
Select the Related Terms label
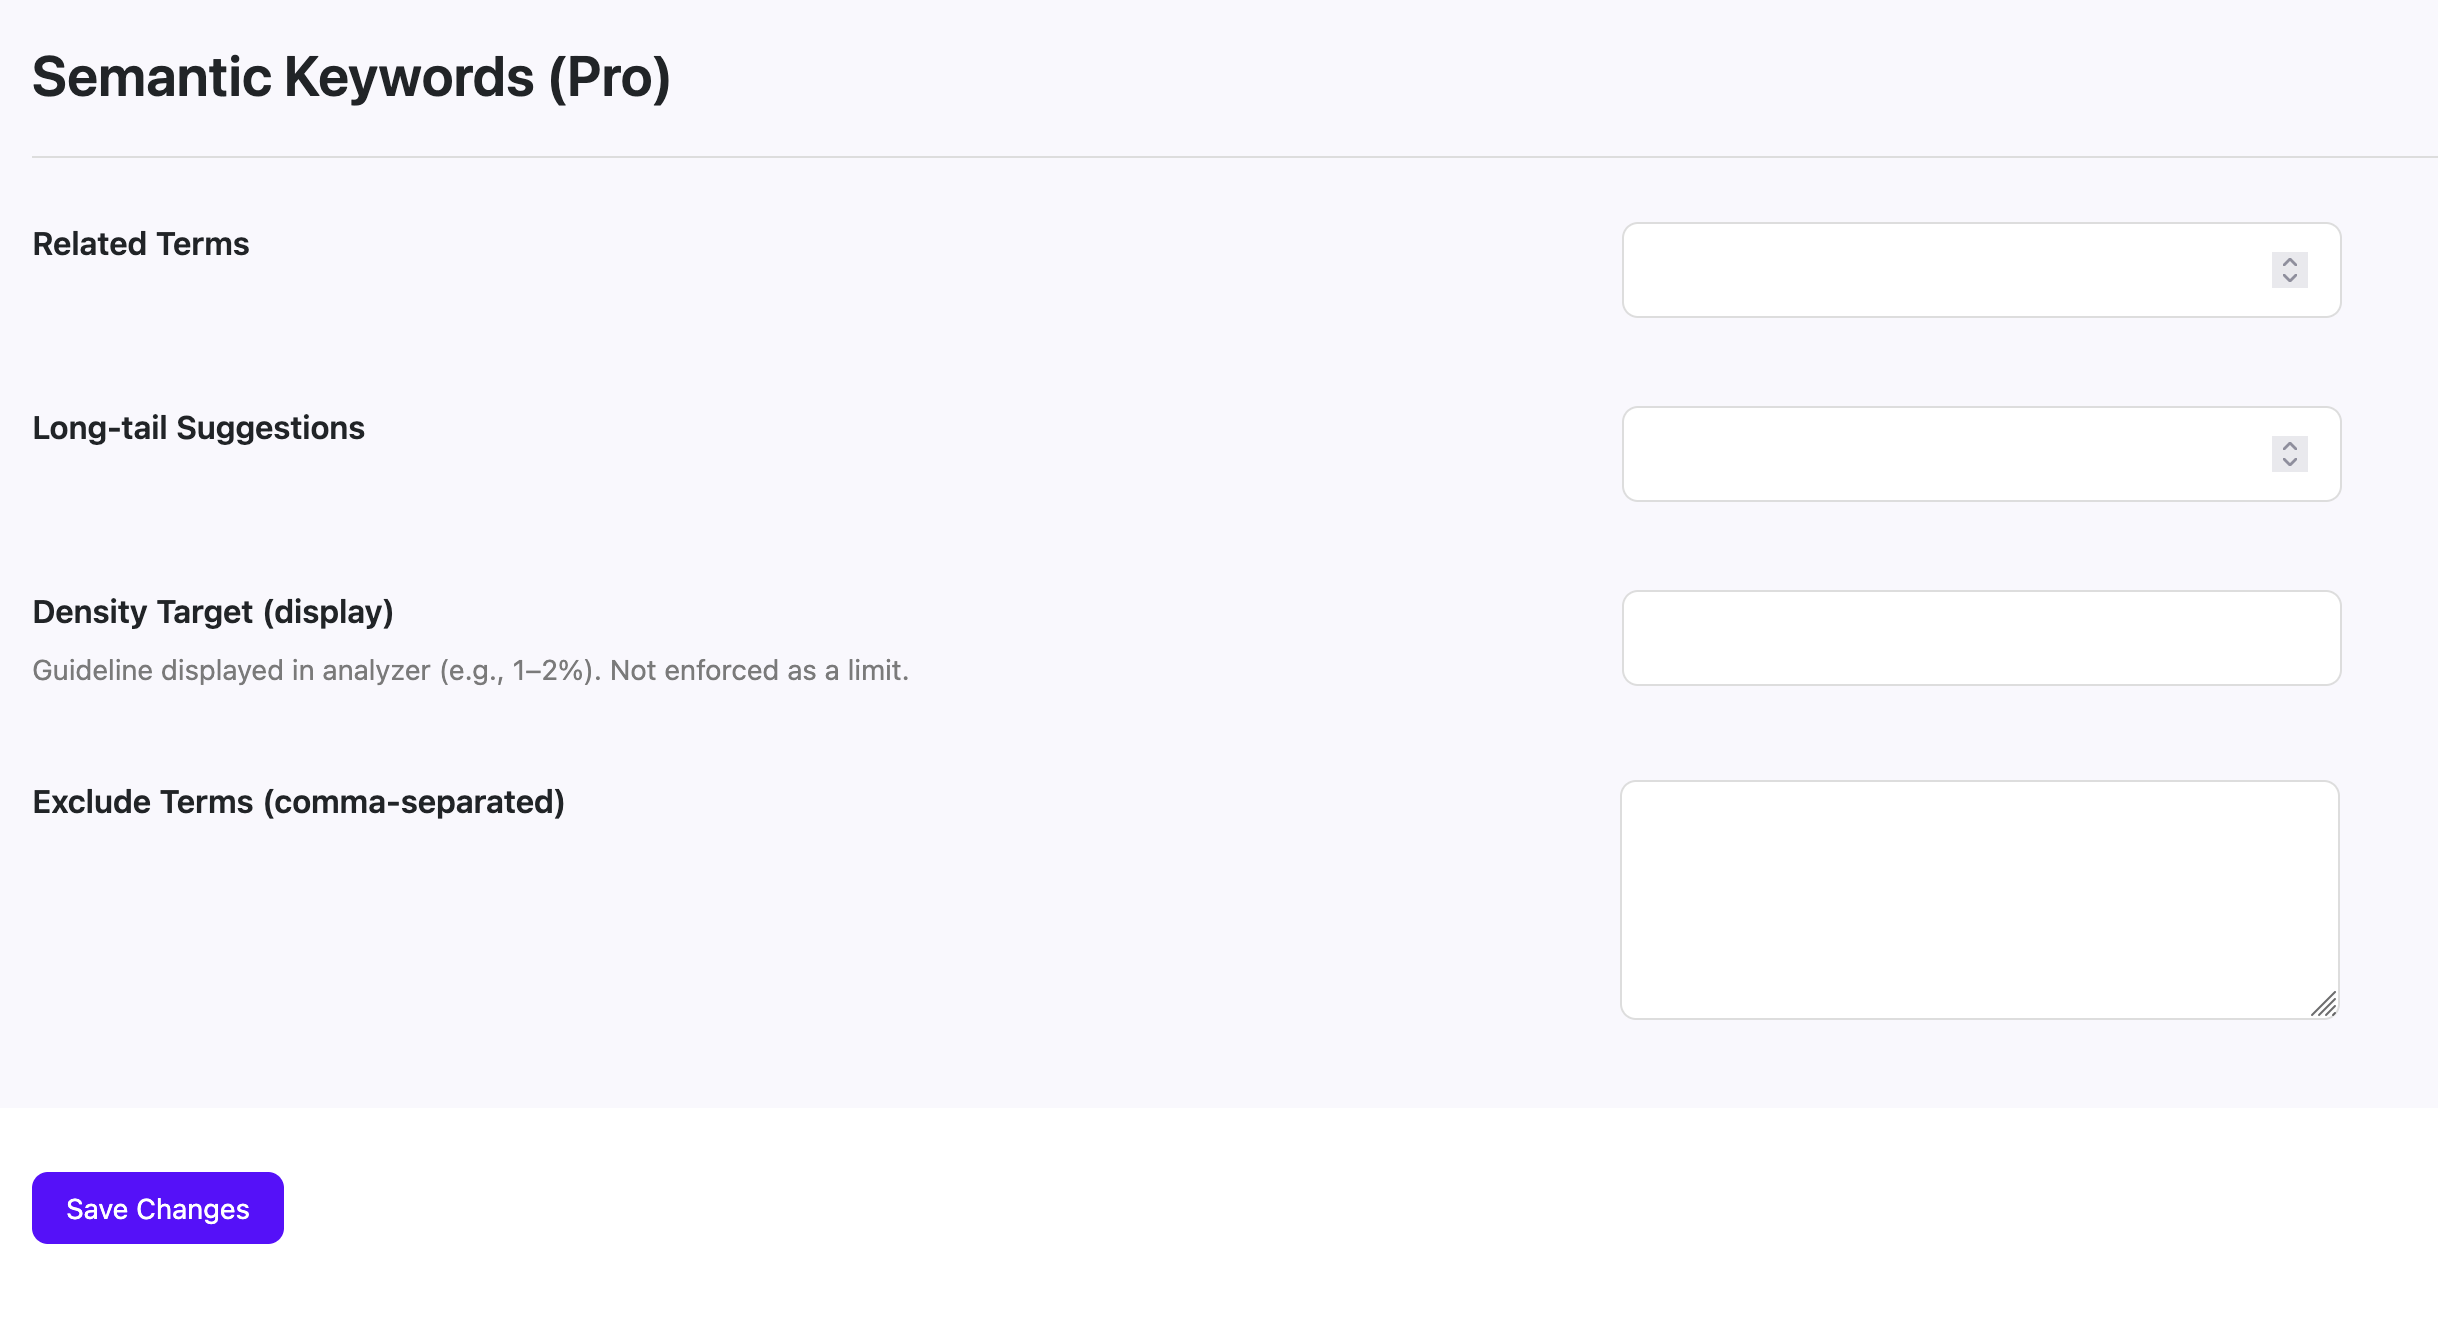[140, 243]
